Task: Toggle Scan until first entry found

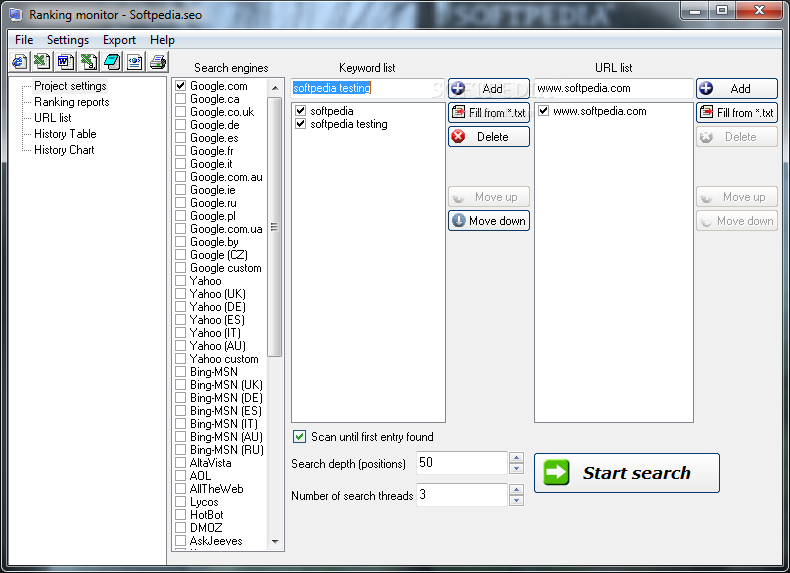Action: (x=299, y=437)
